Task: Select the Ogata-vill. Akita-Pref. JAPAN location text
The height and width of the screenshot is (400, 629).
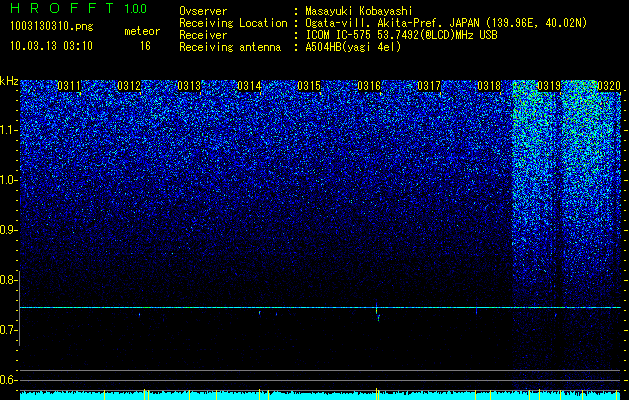Action: (446, 24)
